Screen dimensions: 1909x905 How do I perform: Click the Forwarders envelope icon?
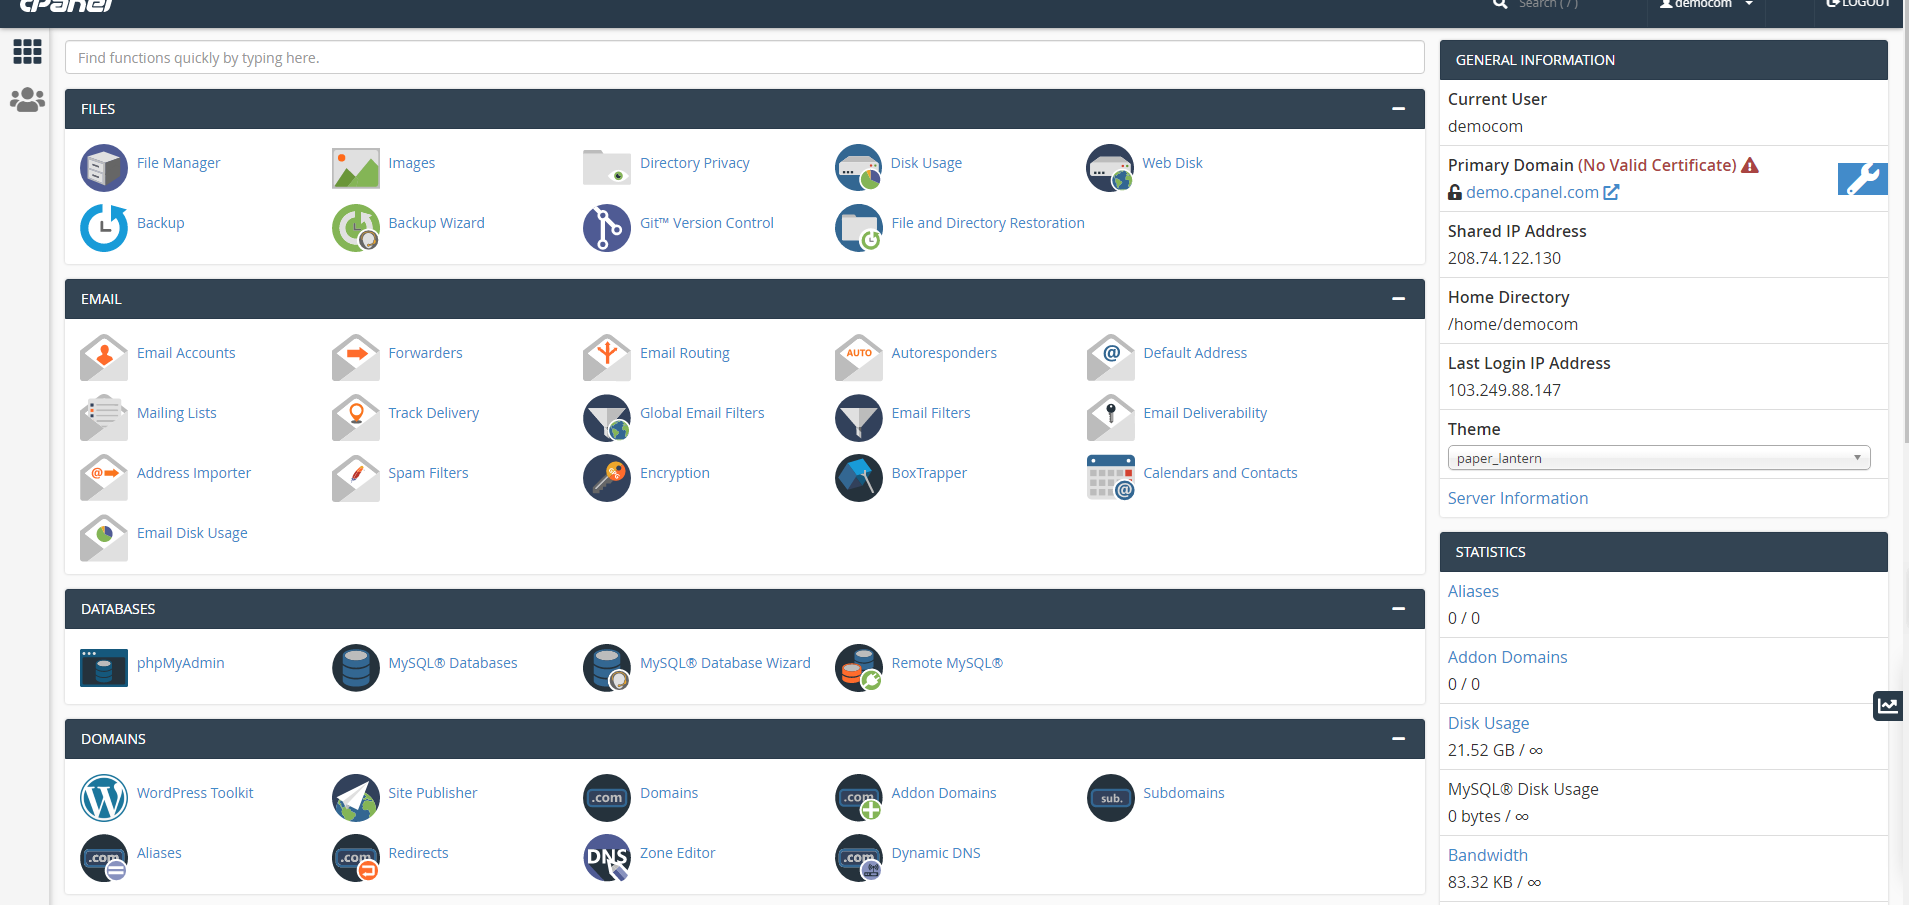point(356,358)
